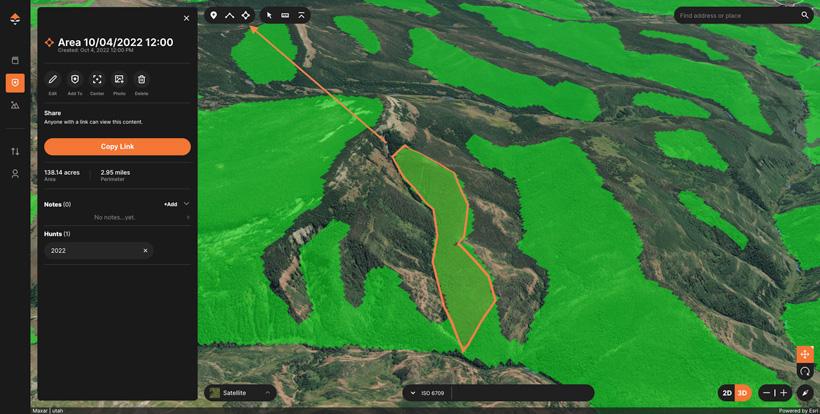Click the compass north icon

pos(805,393)
